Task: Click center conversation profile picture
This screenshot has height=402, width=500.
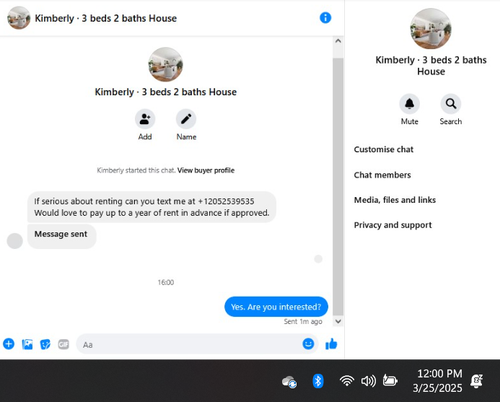Action: coord(166,64)
